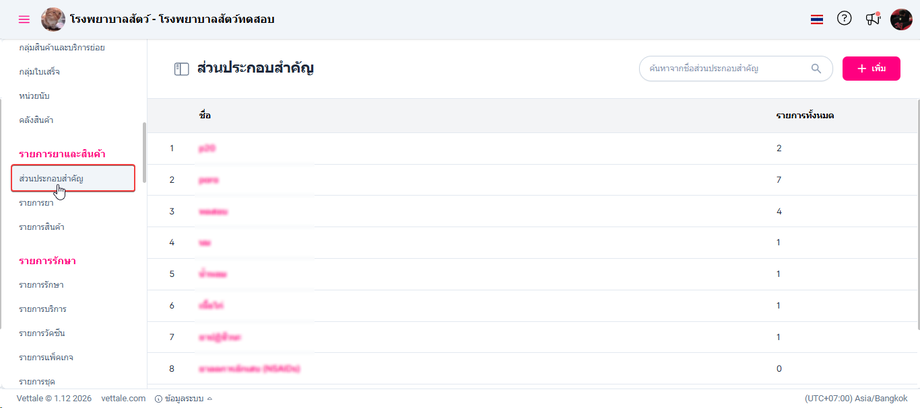
Task: Go to รายการรักษา sidebar item
Action: (x=39, y=285)
